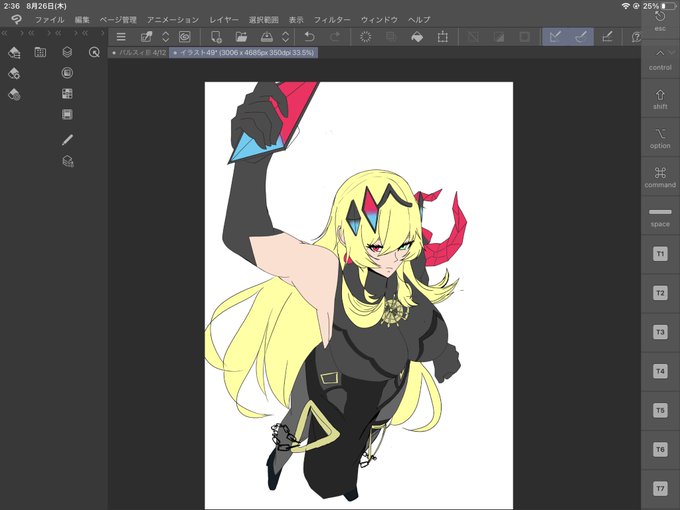Open the 編集 menu
Viewport: 680px width, 510px height.
click(82, 20)
